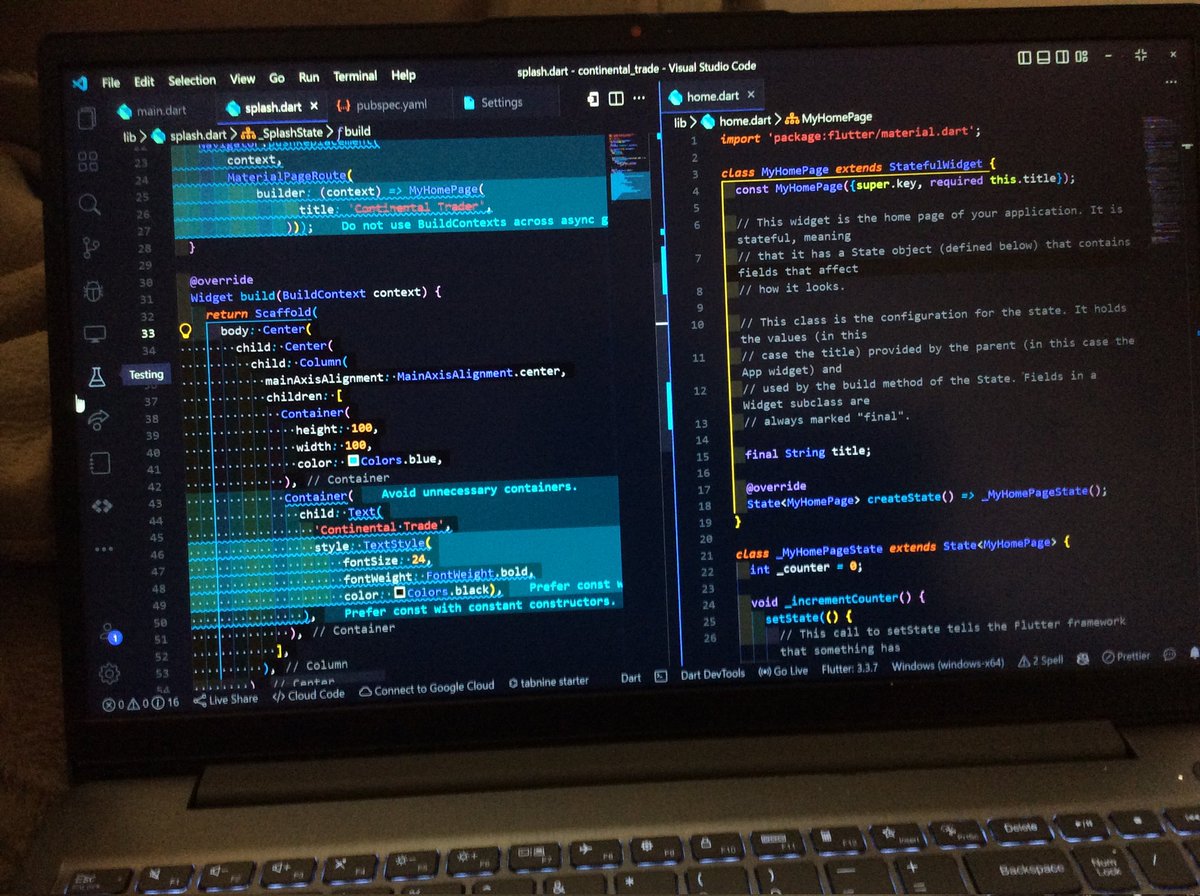This screenshot has height=896, width=1200.
Task: Click Live Share in status bar
Action: tap(225, 698)
